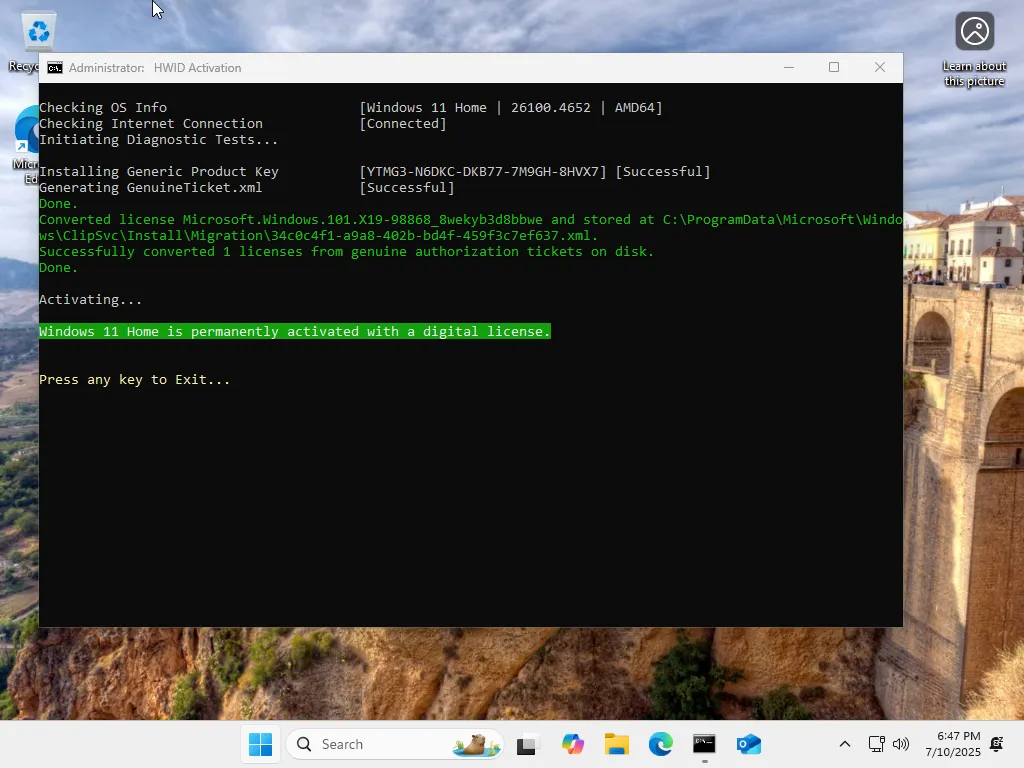Click the search highlight otter image
Viewport: 1024px width, 768px height.
click(x=477, y=744)
